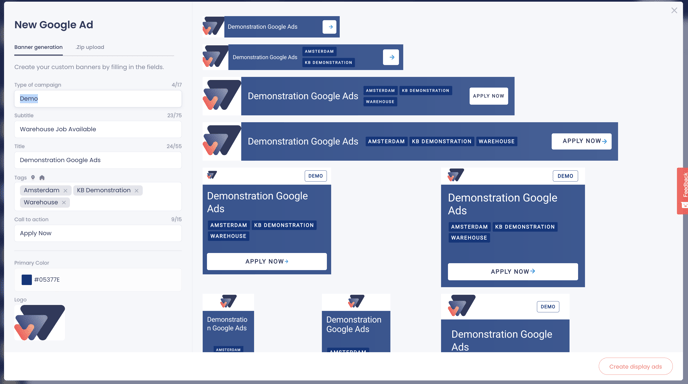Edit the Subtitle field Warehouse Job Available

[x=98, y=129]
